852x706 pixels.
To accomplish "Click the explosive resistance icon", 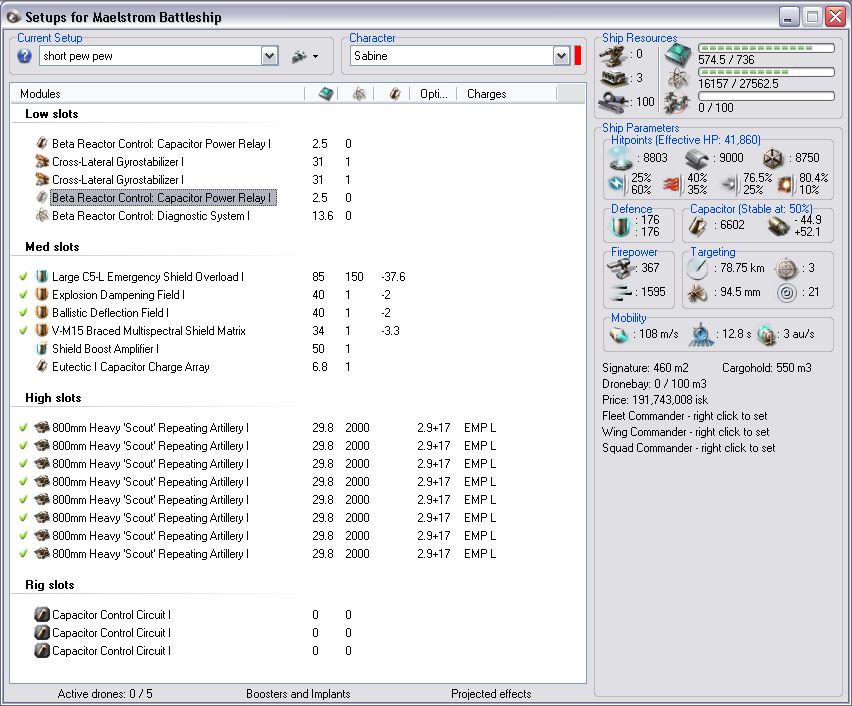I will (x=785, y=184).
